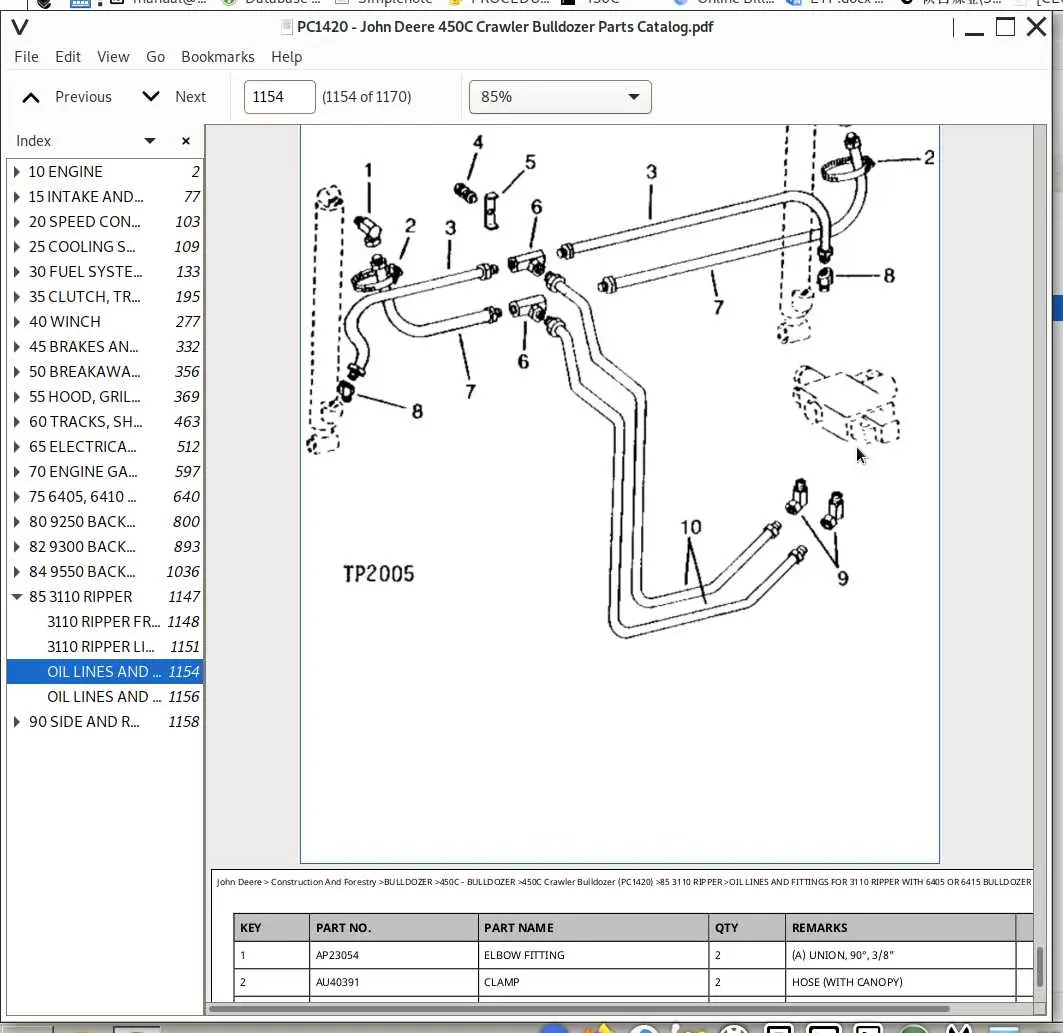Expand the 90 SIDE AND R section
1063x1033 pixels.
(17, 722)
